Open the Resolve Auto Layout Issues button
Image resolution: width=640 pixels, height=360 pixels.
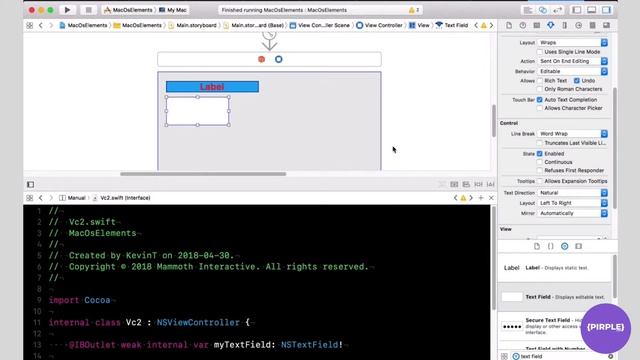(x=490, y=184)
